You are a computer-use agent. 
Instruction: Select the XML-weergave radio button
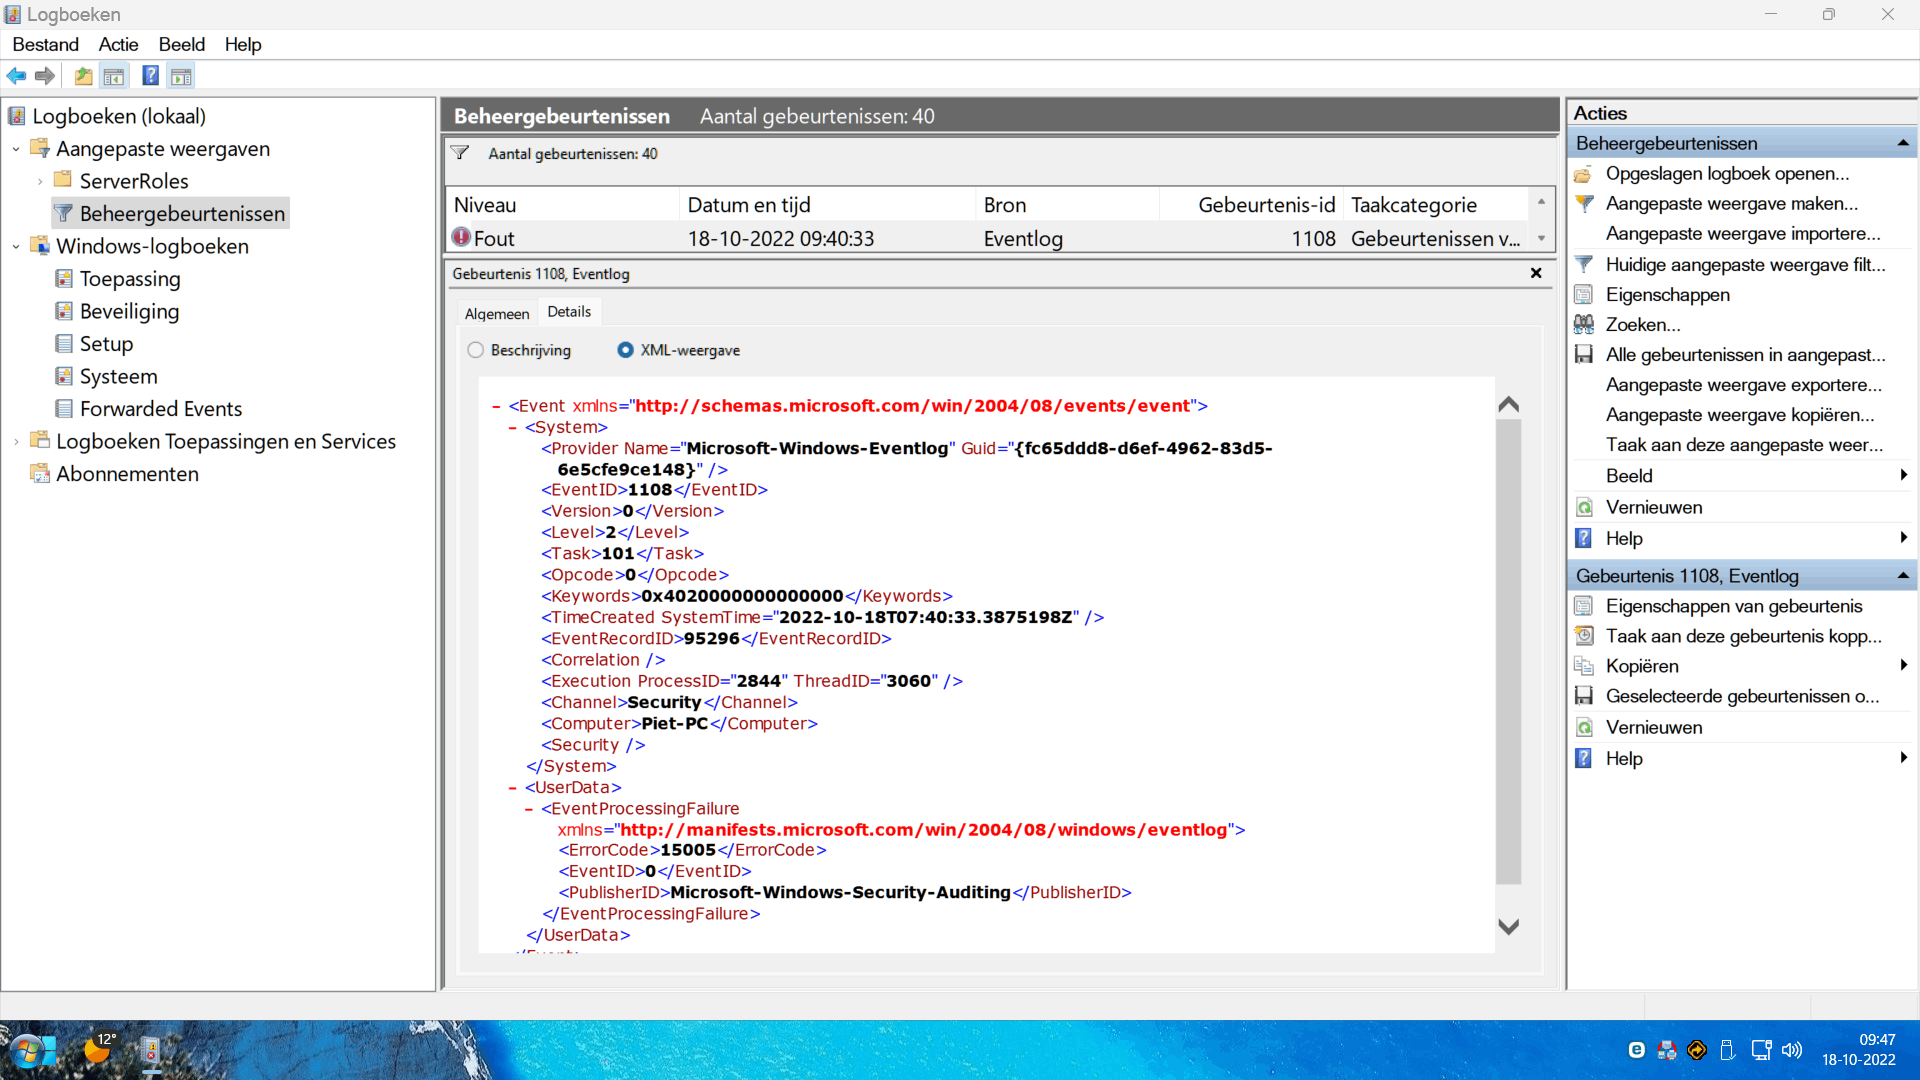pyautogui.click(x=626, y=350)
